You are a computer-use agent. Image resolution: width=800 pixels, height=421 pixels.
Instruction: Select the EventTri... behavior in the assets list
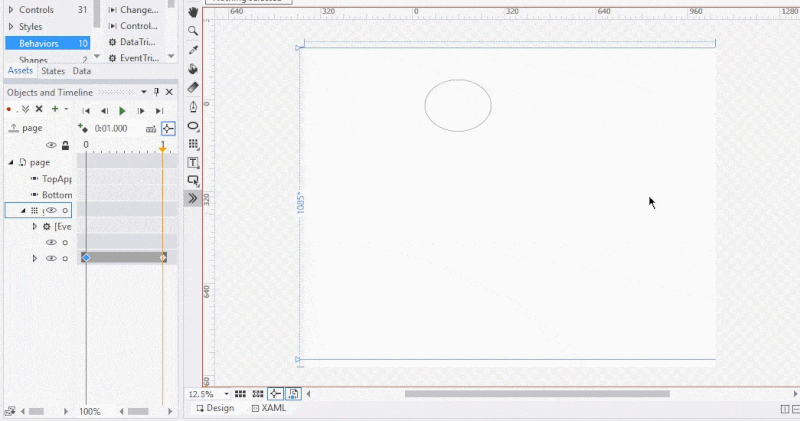click(135, 58)
